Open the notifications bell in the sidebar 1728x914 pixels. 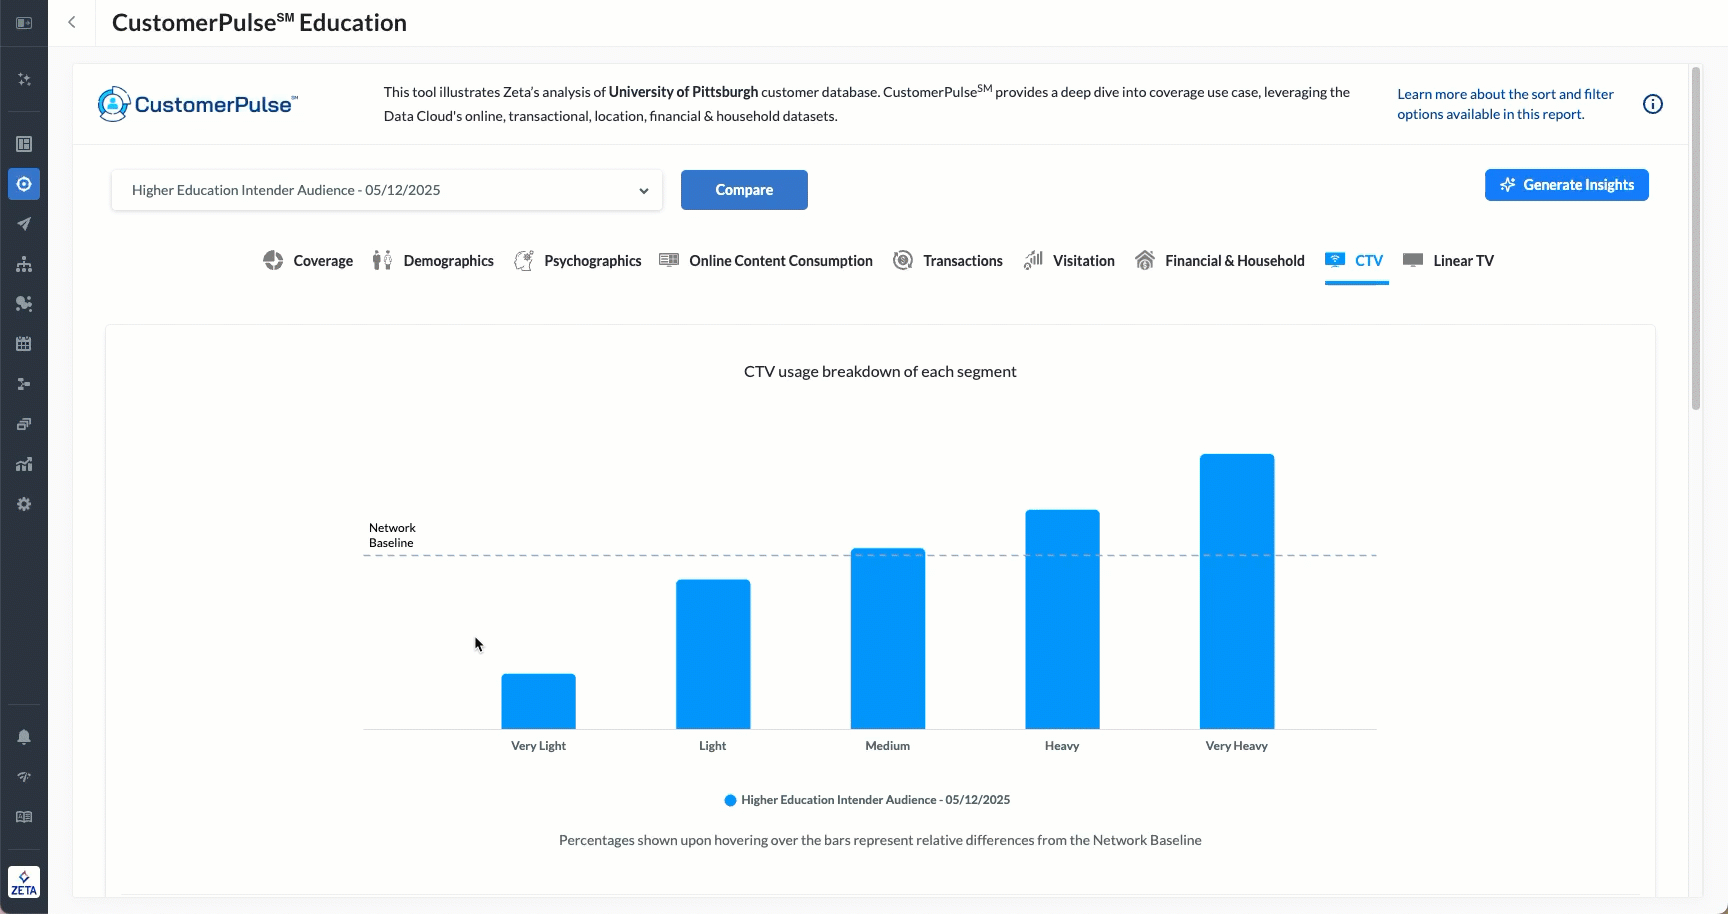pos(24,737)
